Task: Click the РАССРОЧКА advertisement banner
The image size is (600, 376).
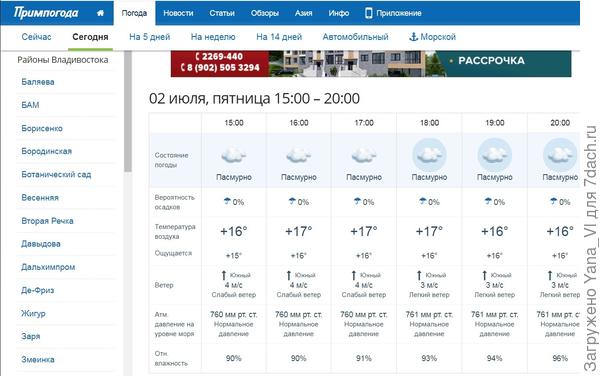Action: point(371,63)
